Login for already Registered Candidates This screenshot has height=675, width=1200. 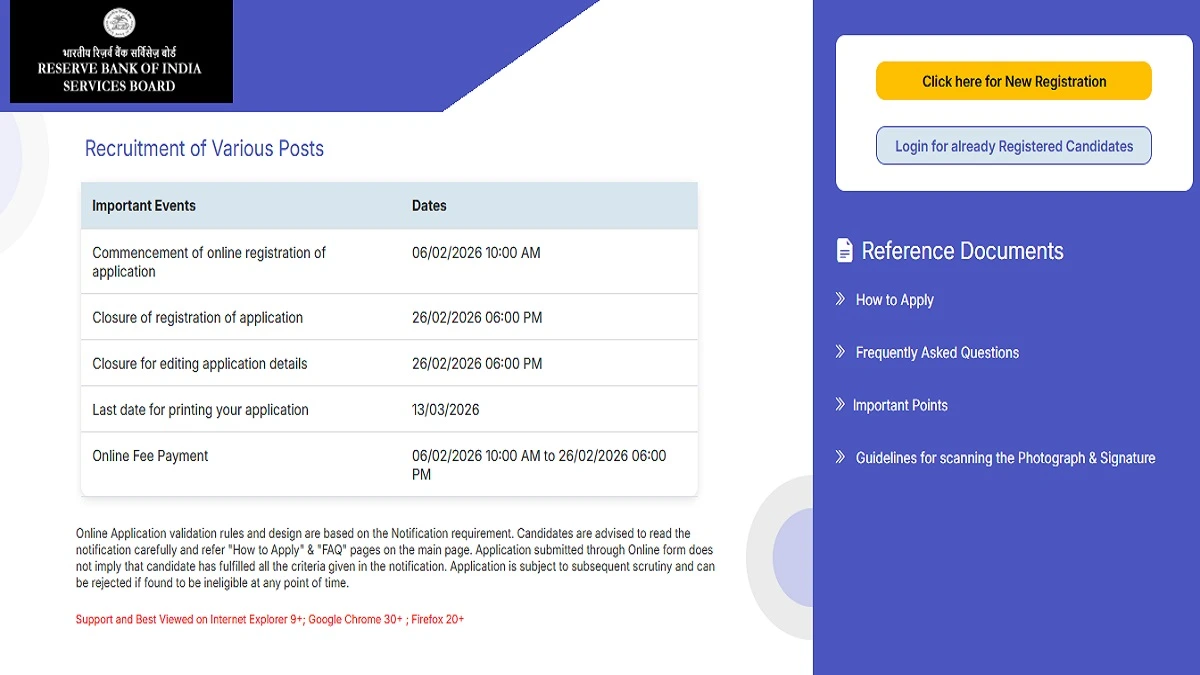[x=1013, y=145]
